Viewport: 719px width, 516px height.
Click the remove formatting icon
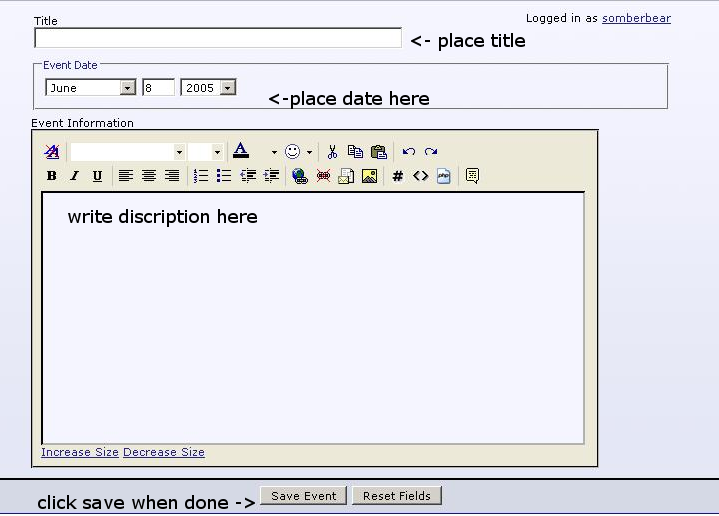pyautogui.click(x=52, y=152)
